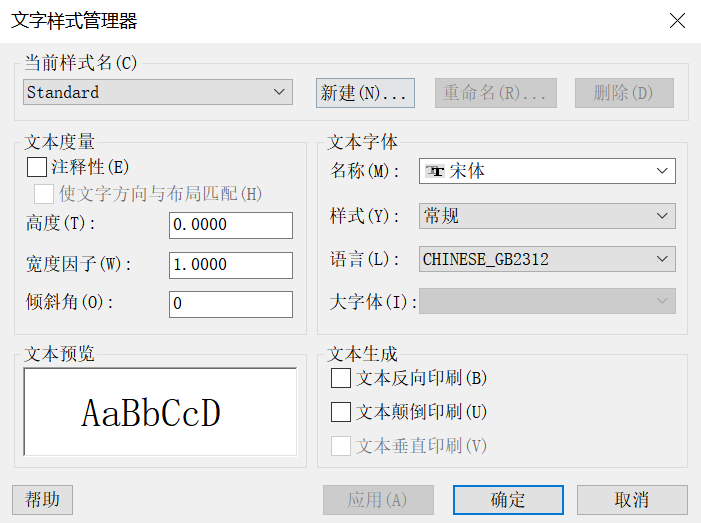The image size is (701, 523).
Task: Click the 帮助 button
Action: [x=42, y=500]
